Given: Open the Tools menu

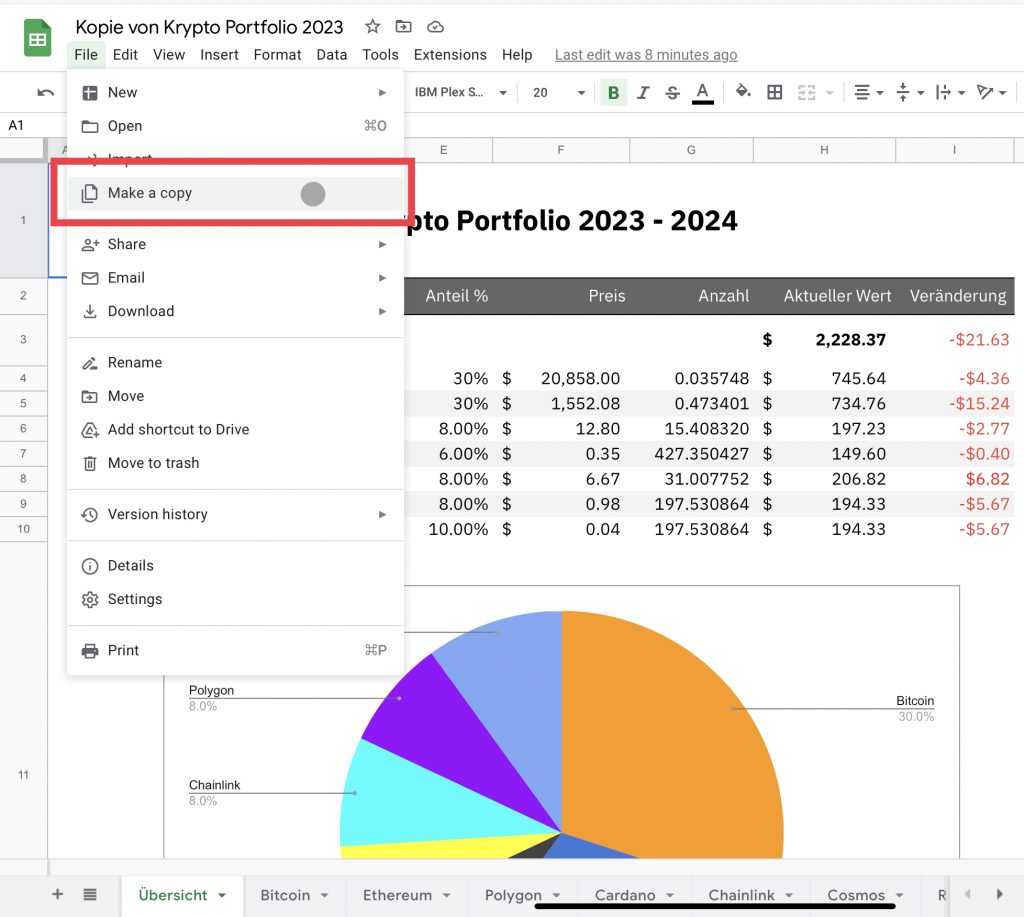Looking at the screenshot, I should (x=380, y=55).
